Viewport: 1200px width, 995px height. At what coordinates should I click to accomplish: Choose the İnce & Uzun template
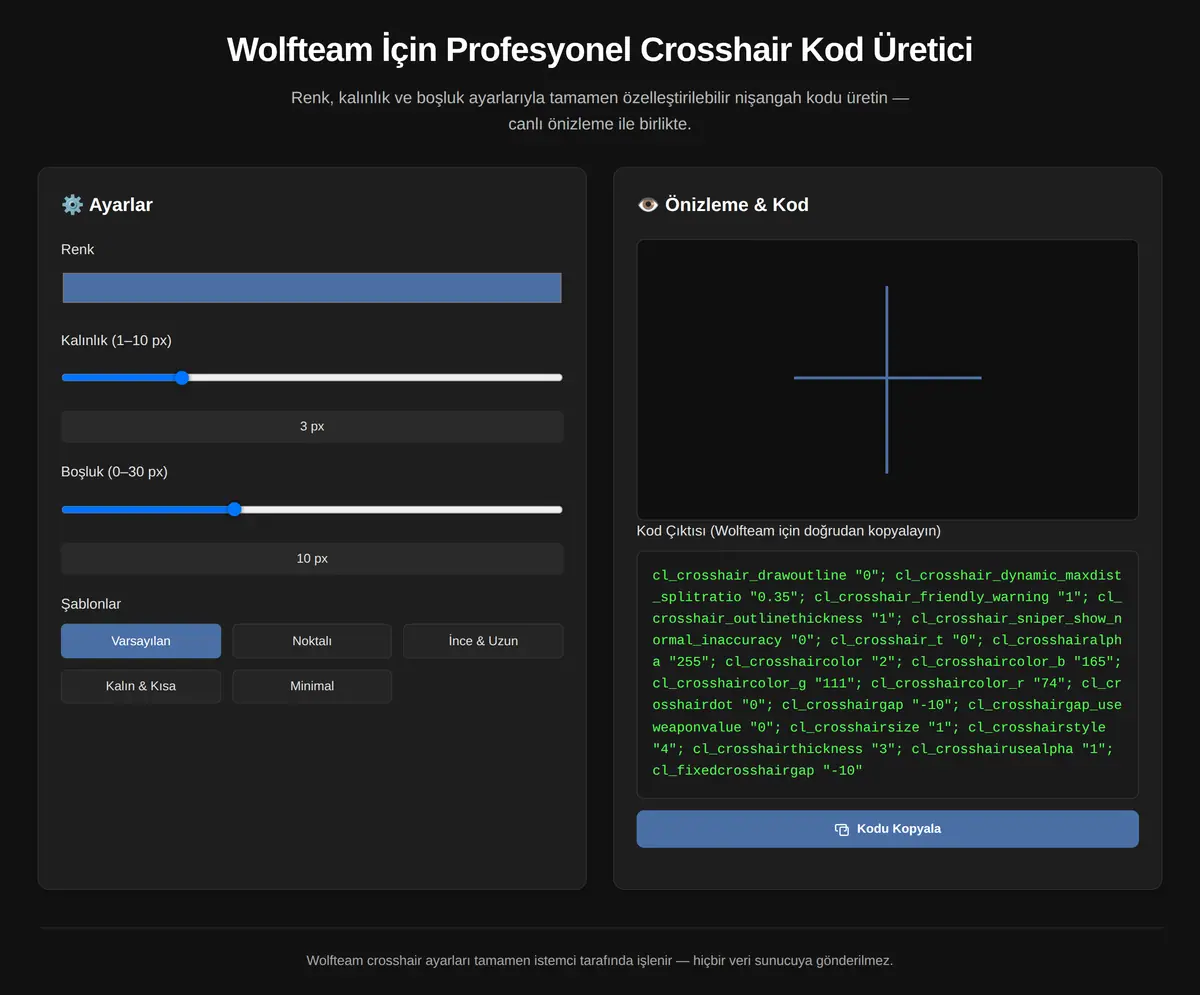tap(483, 641)
